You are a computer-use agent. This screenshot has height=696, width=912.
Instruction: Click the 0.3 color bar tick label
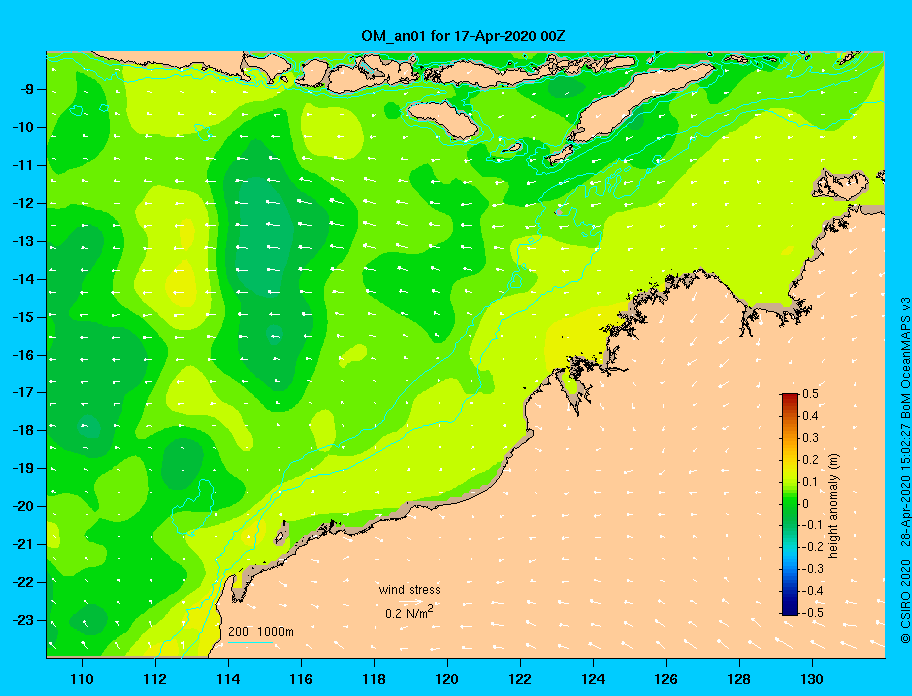(810, 438)
